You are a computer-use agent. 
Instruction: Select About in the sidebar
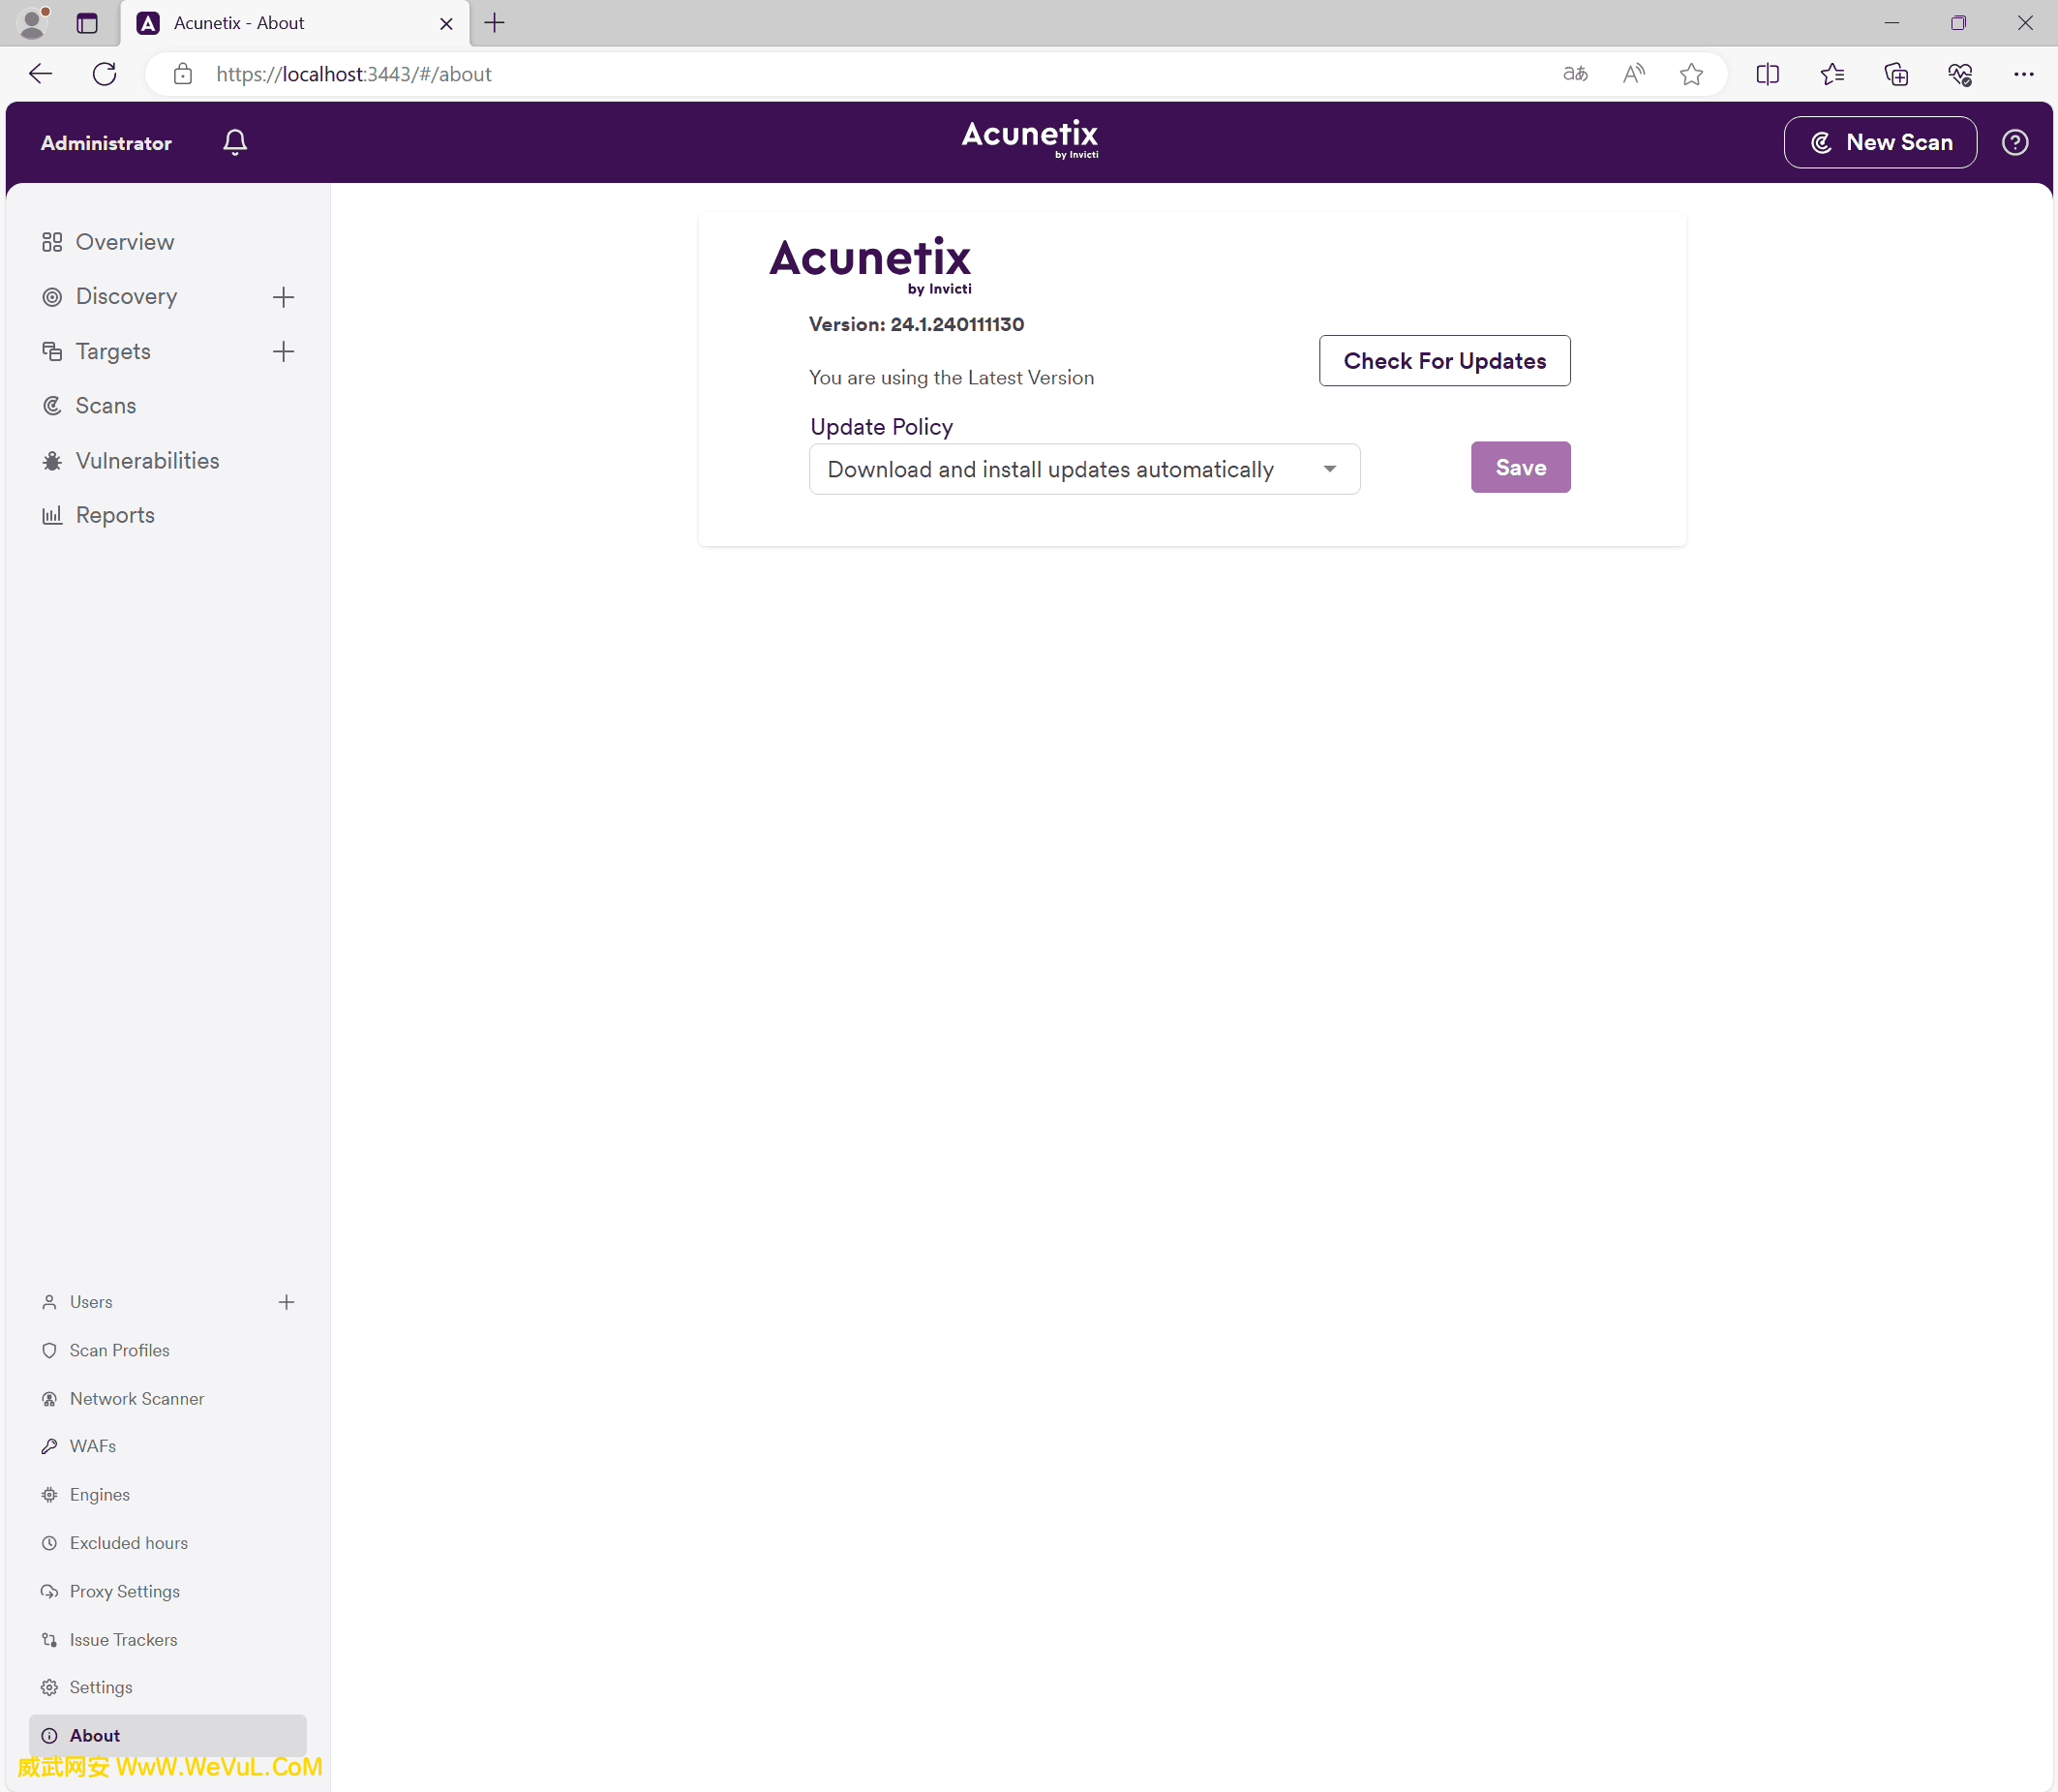[x=167, y=1735]
